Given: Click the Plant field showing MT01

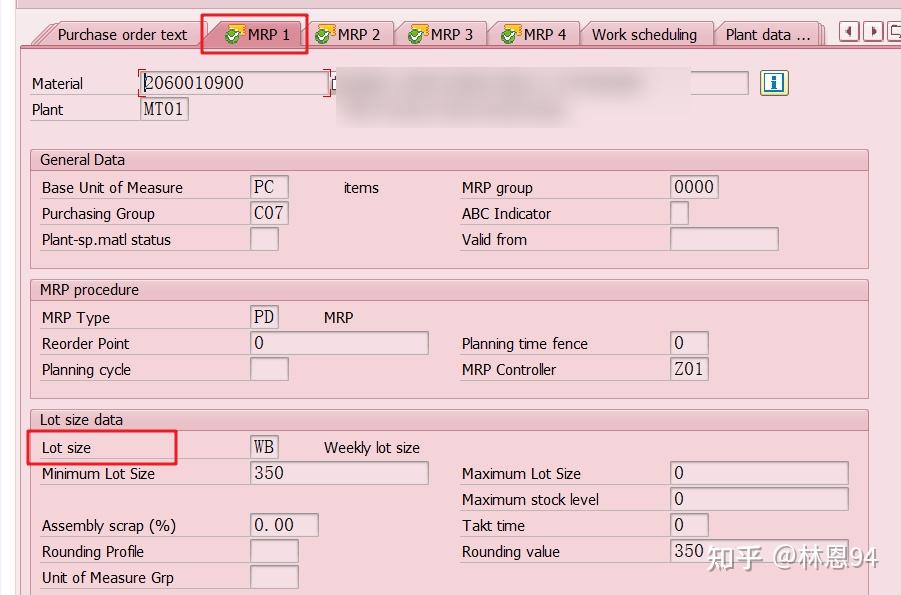Looking at the screenshot, I should pos(163,109).
